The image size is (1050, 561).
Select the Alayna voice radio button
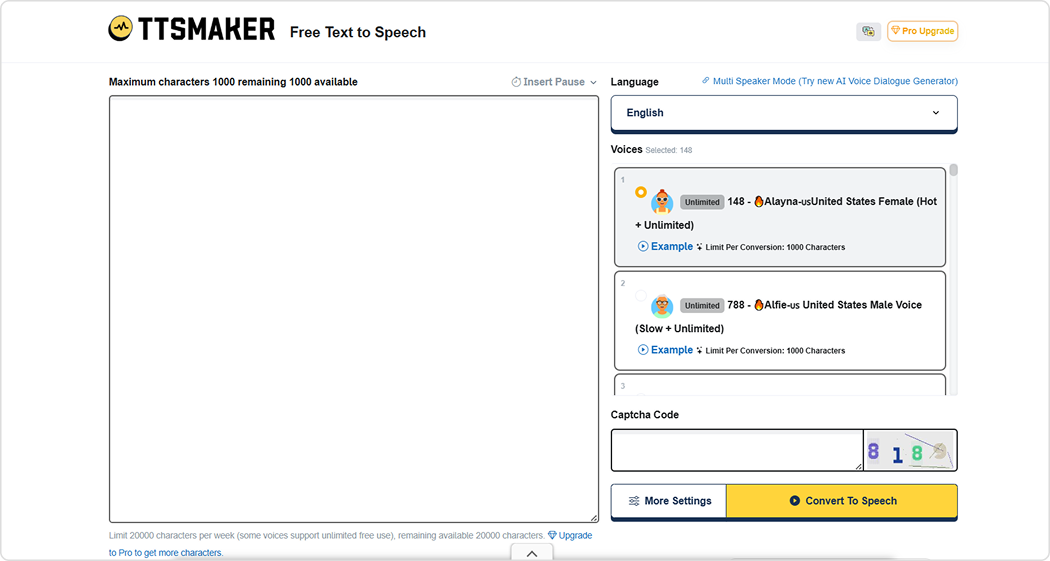coord(641,192)
